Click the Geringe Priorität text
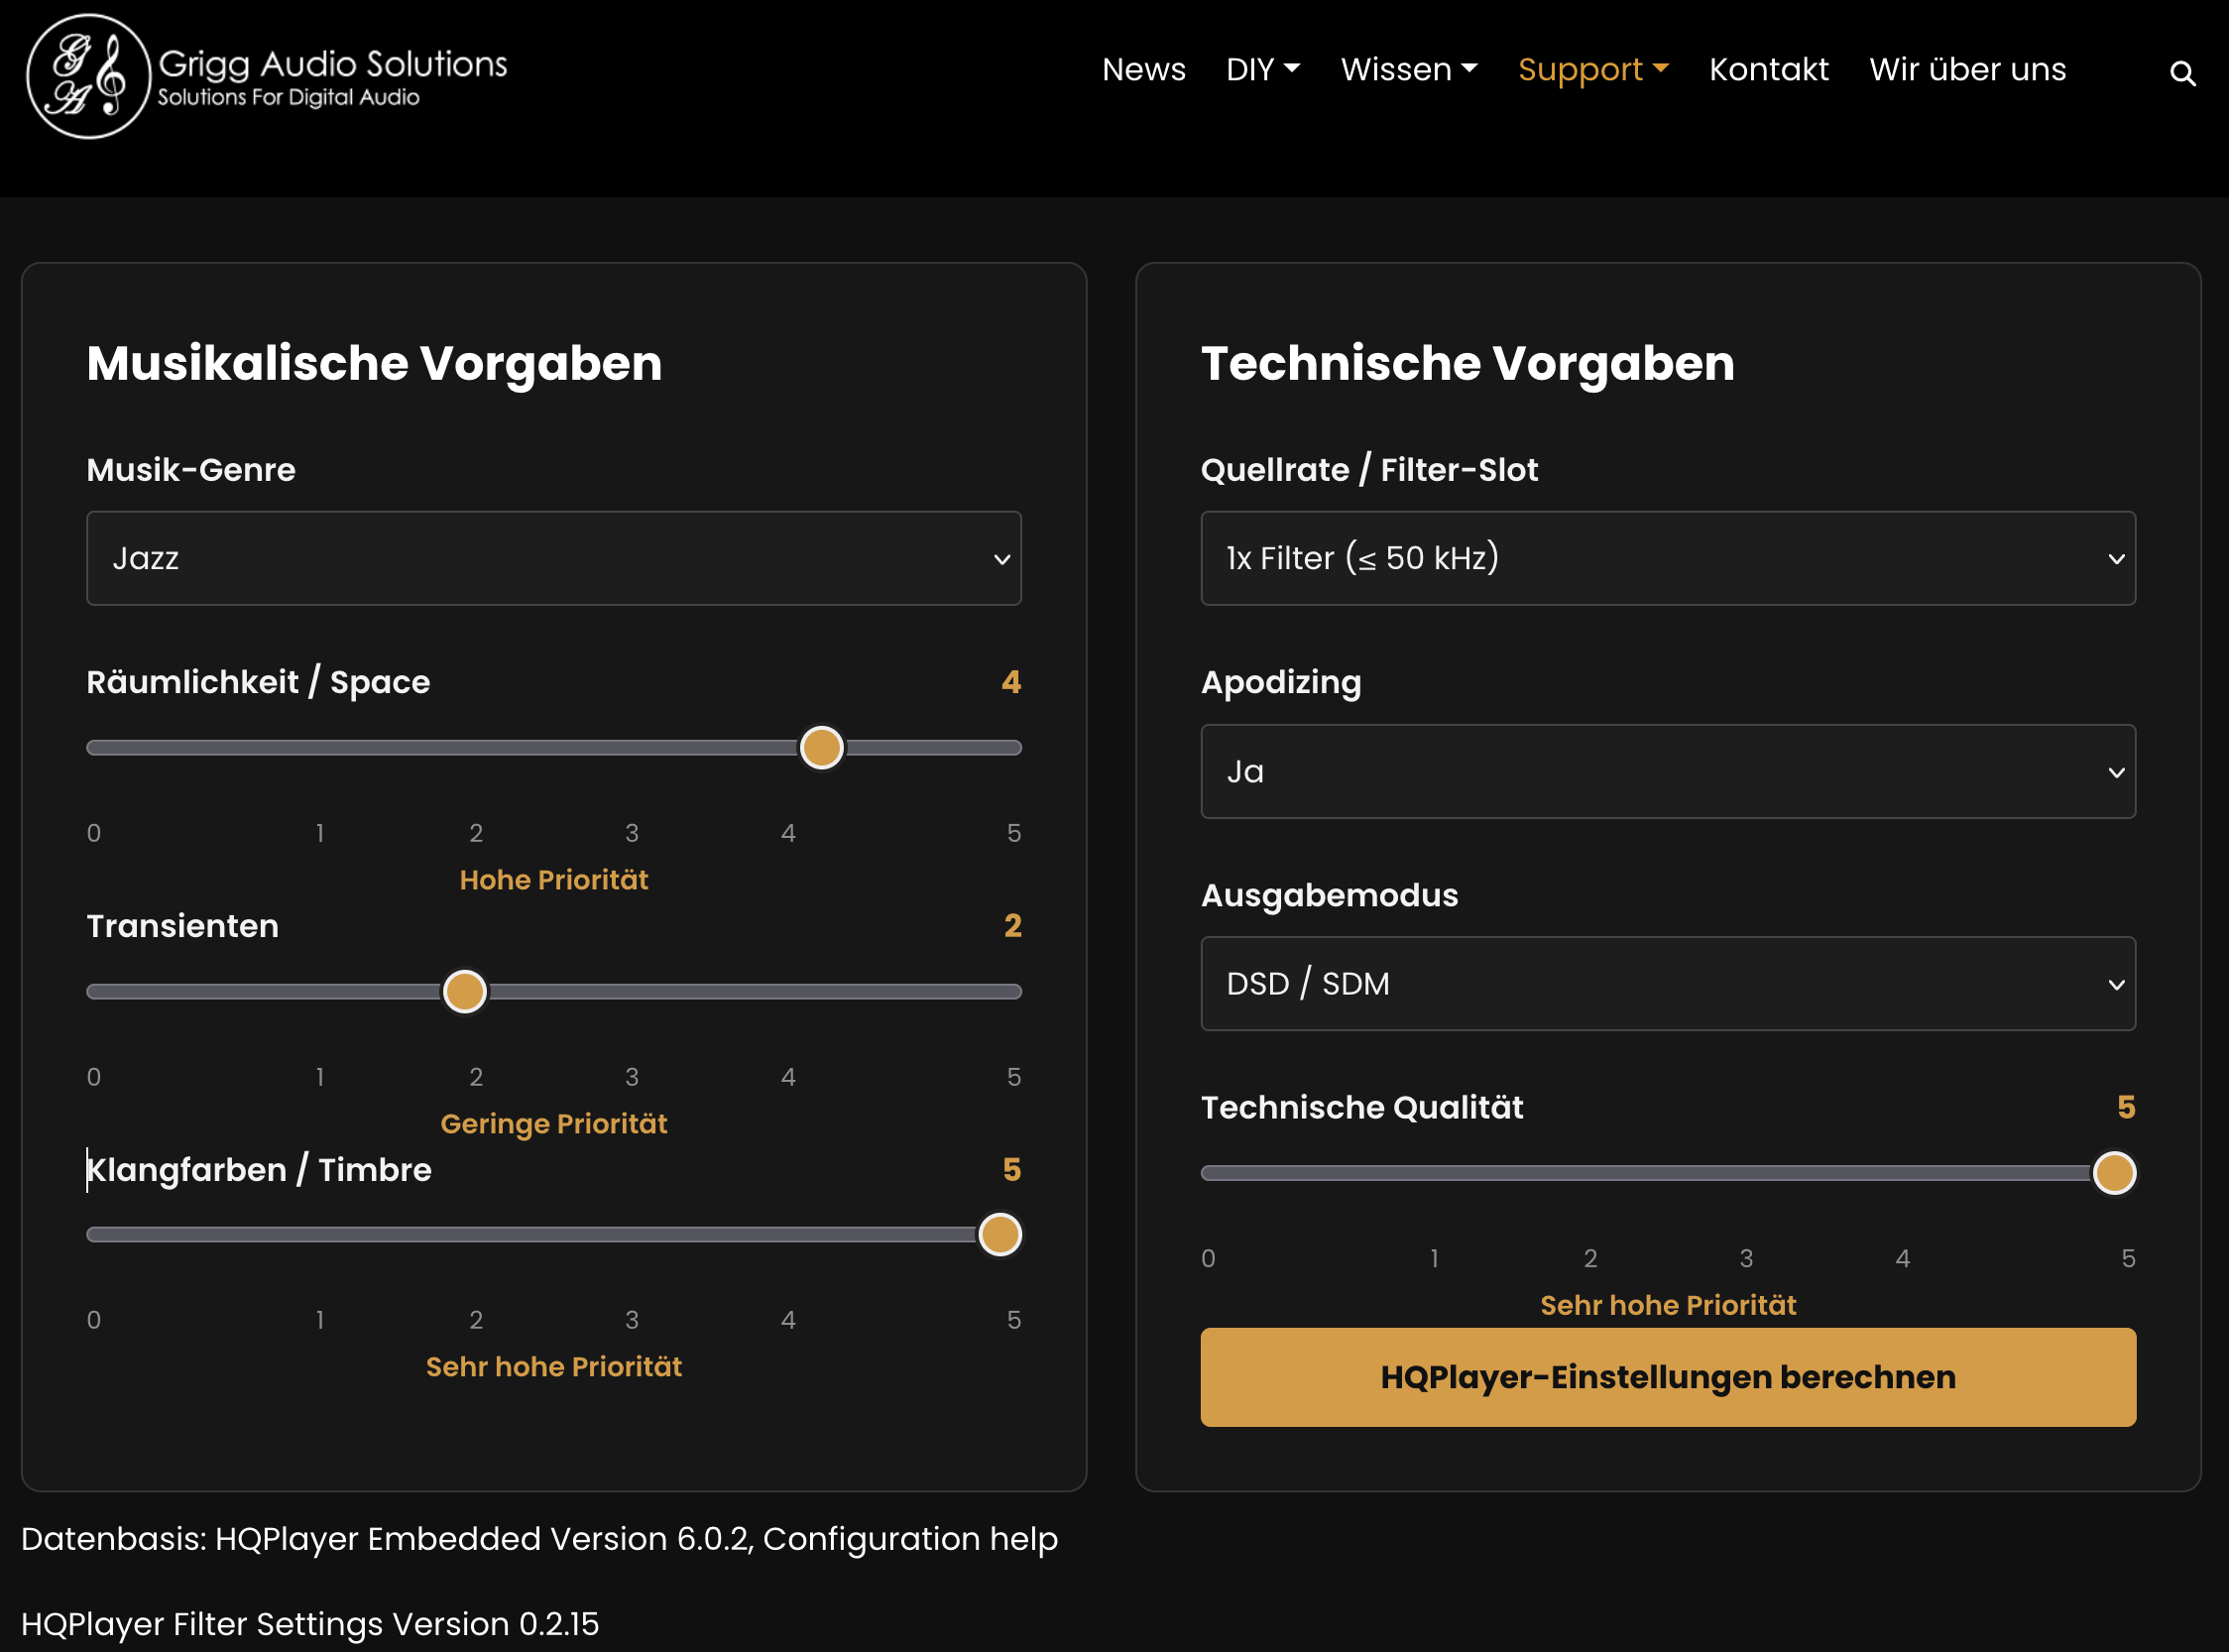Viewport: 2229px width, 1652px height. (554, 1124)
